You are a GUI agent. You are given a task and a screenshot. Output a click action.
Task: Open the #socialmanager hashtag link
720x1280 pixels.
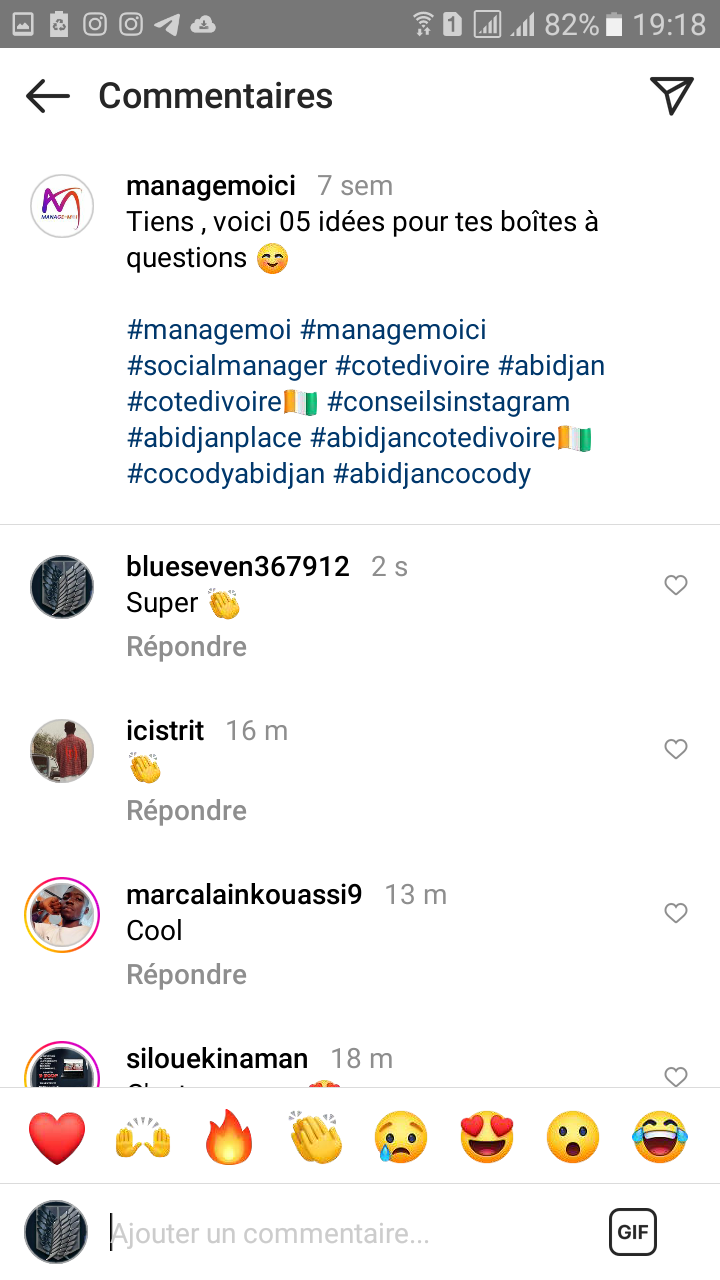227,366
